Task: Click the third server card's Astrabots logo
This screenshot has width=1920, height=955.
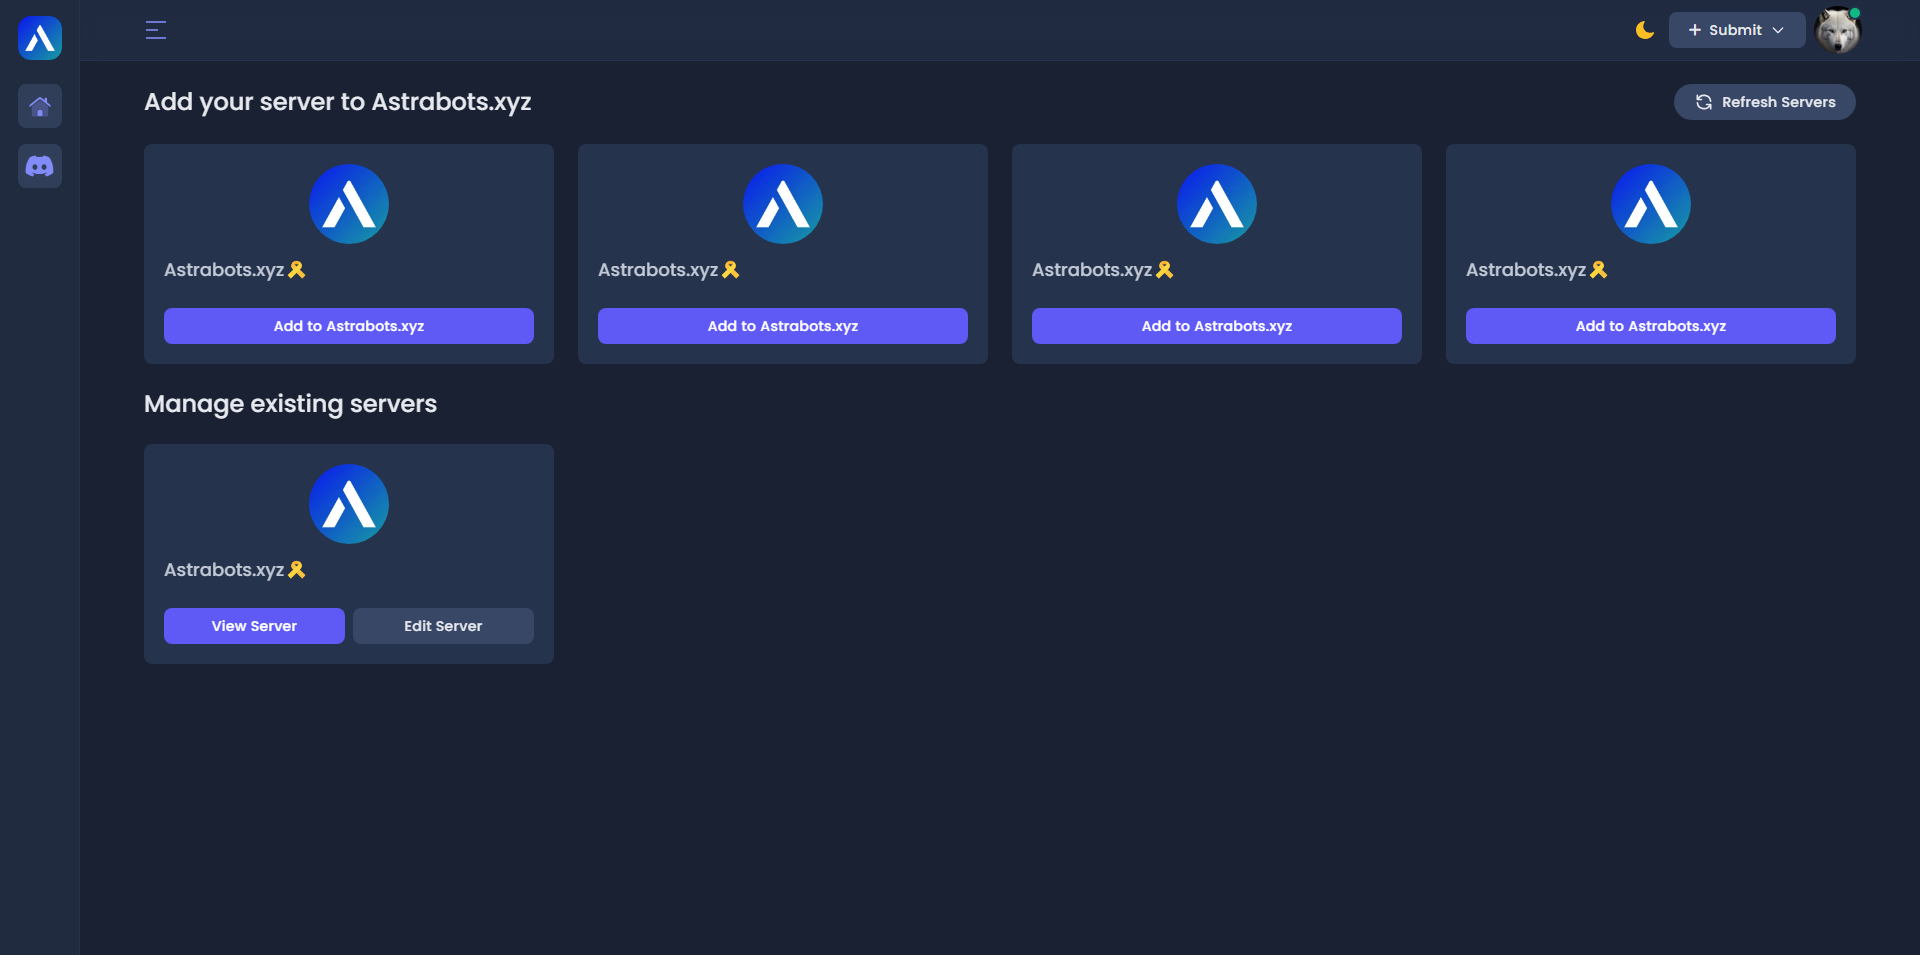Action: click(x=1217, y=204)
